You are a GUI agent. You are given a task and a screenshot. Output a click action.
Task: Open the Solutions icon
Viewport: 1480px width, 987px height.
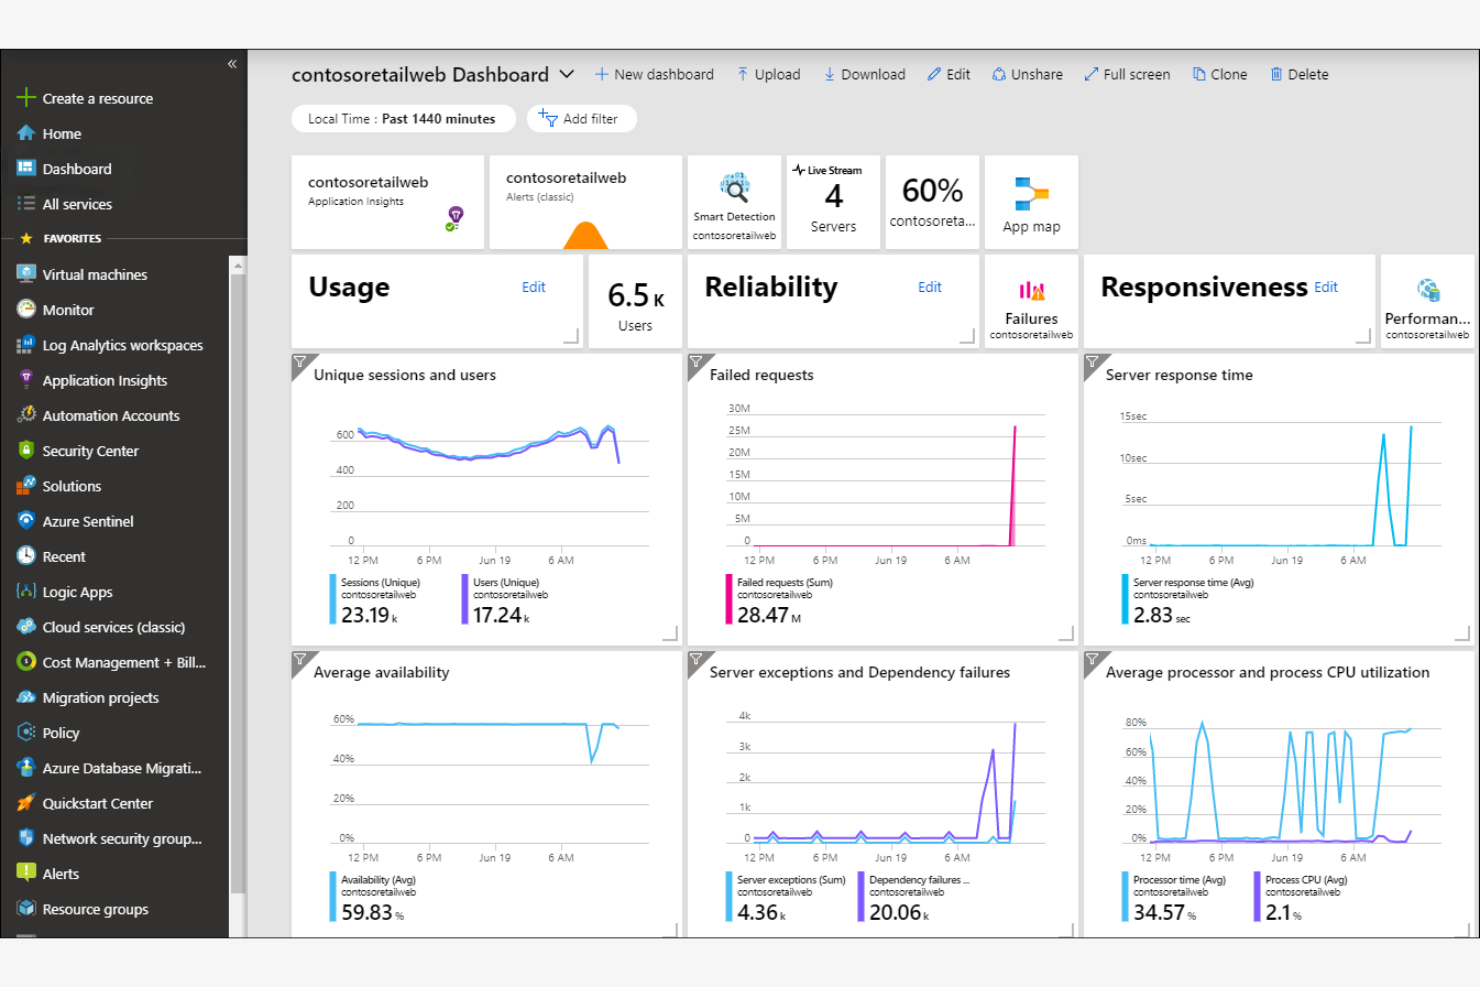tap(26, 486)
